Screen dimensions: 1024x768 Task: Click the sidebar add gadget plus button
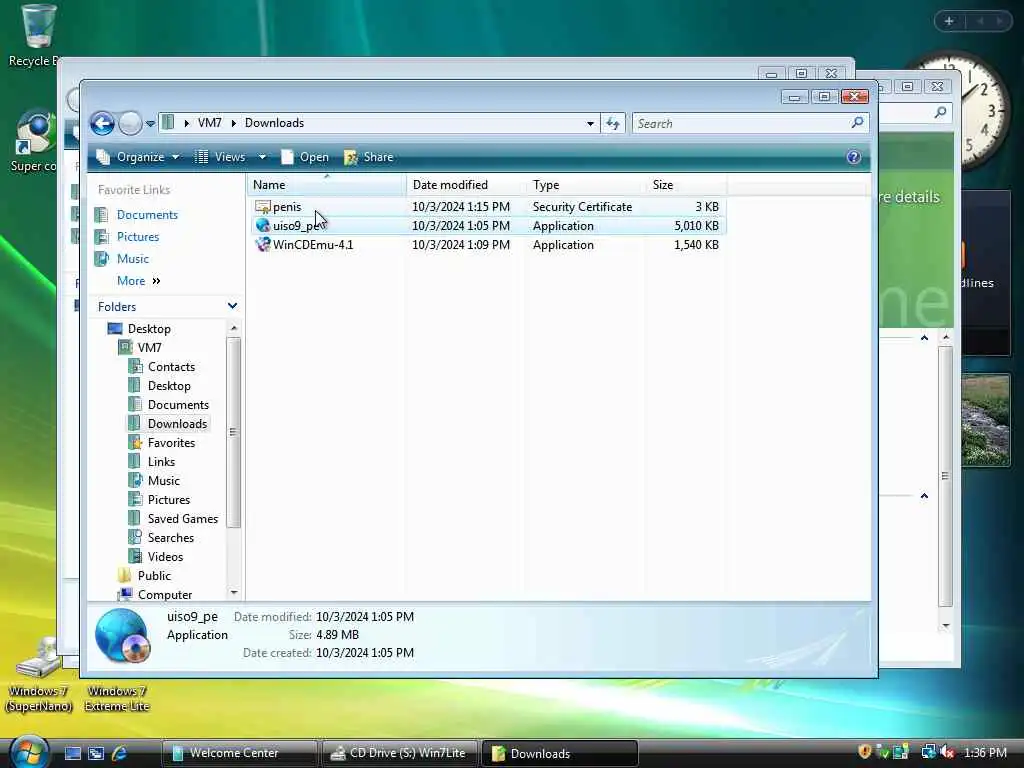949,21
